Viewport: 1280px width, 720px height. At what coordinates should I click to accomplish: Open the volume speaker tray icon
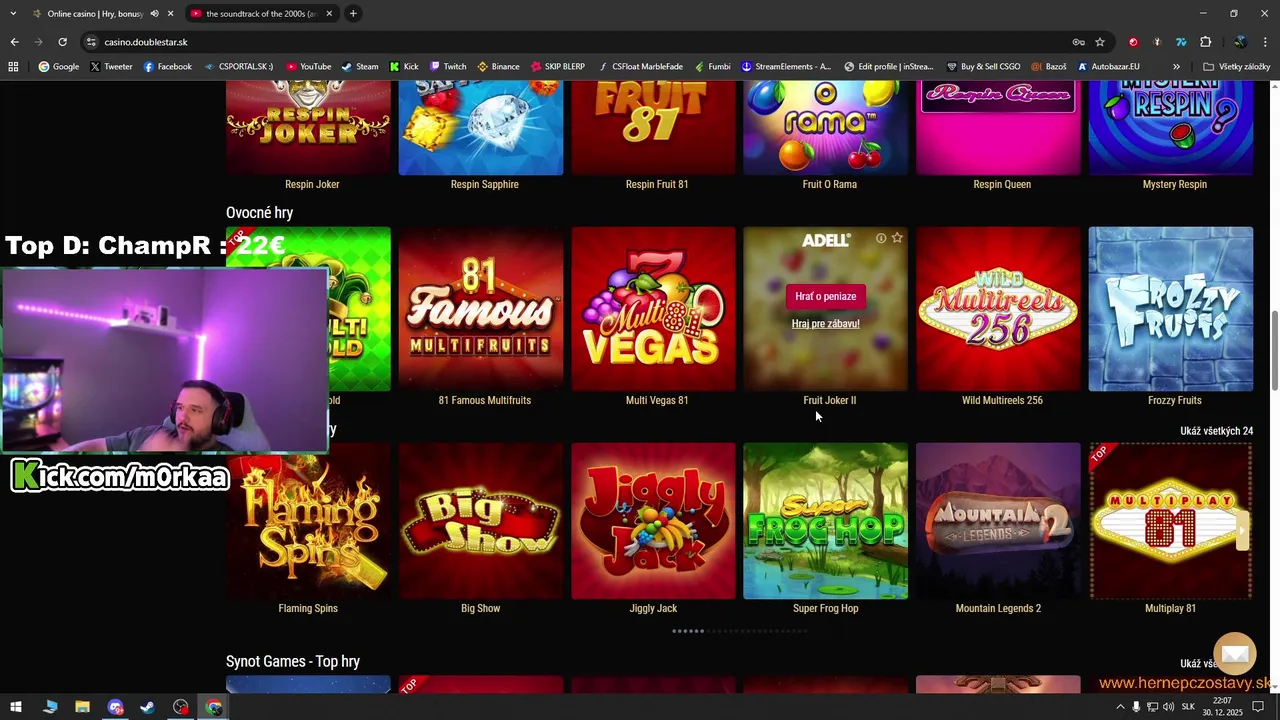(x=1169, y=707)
